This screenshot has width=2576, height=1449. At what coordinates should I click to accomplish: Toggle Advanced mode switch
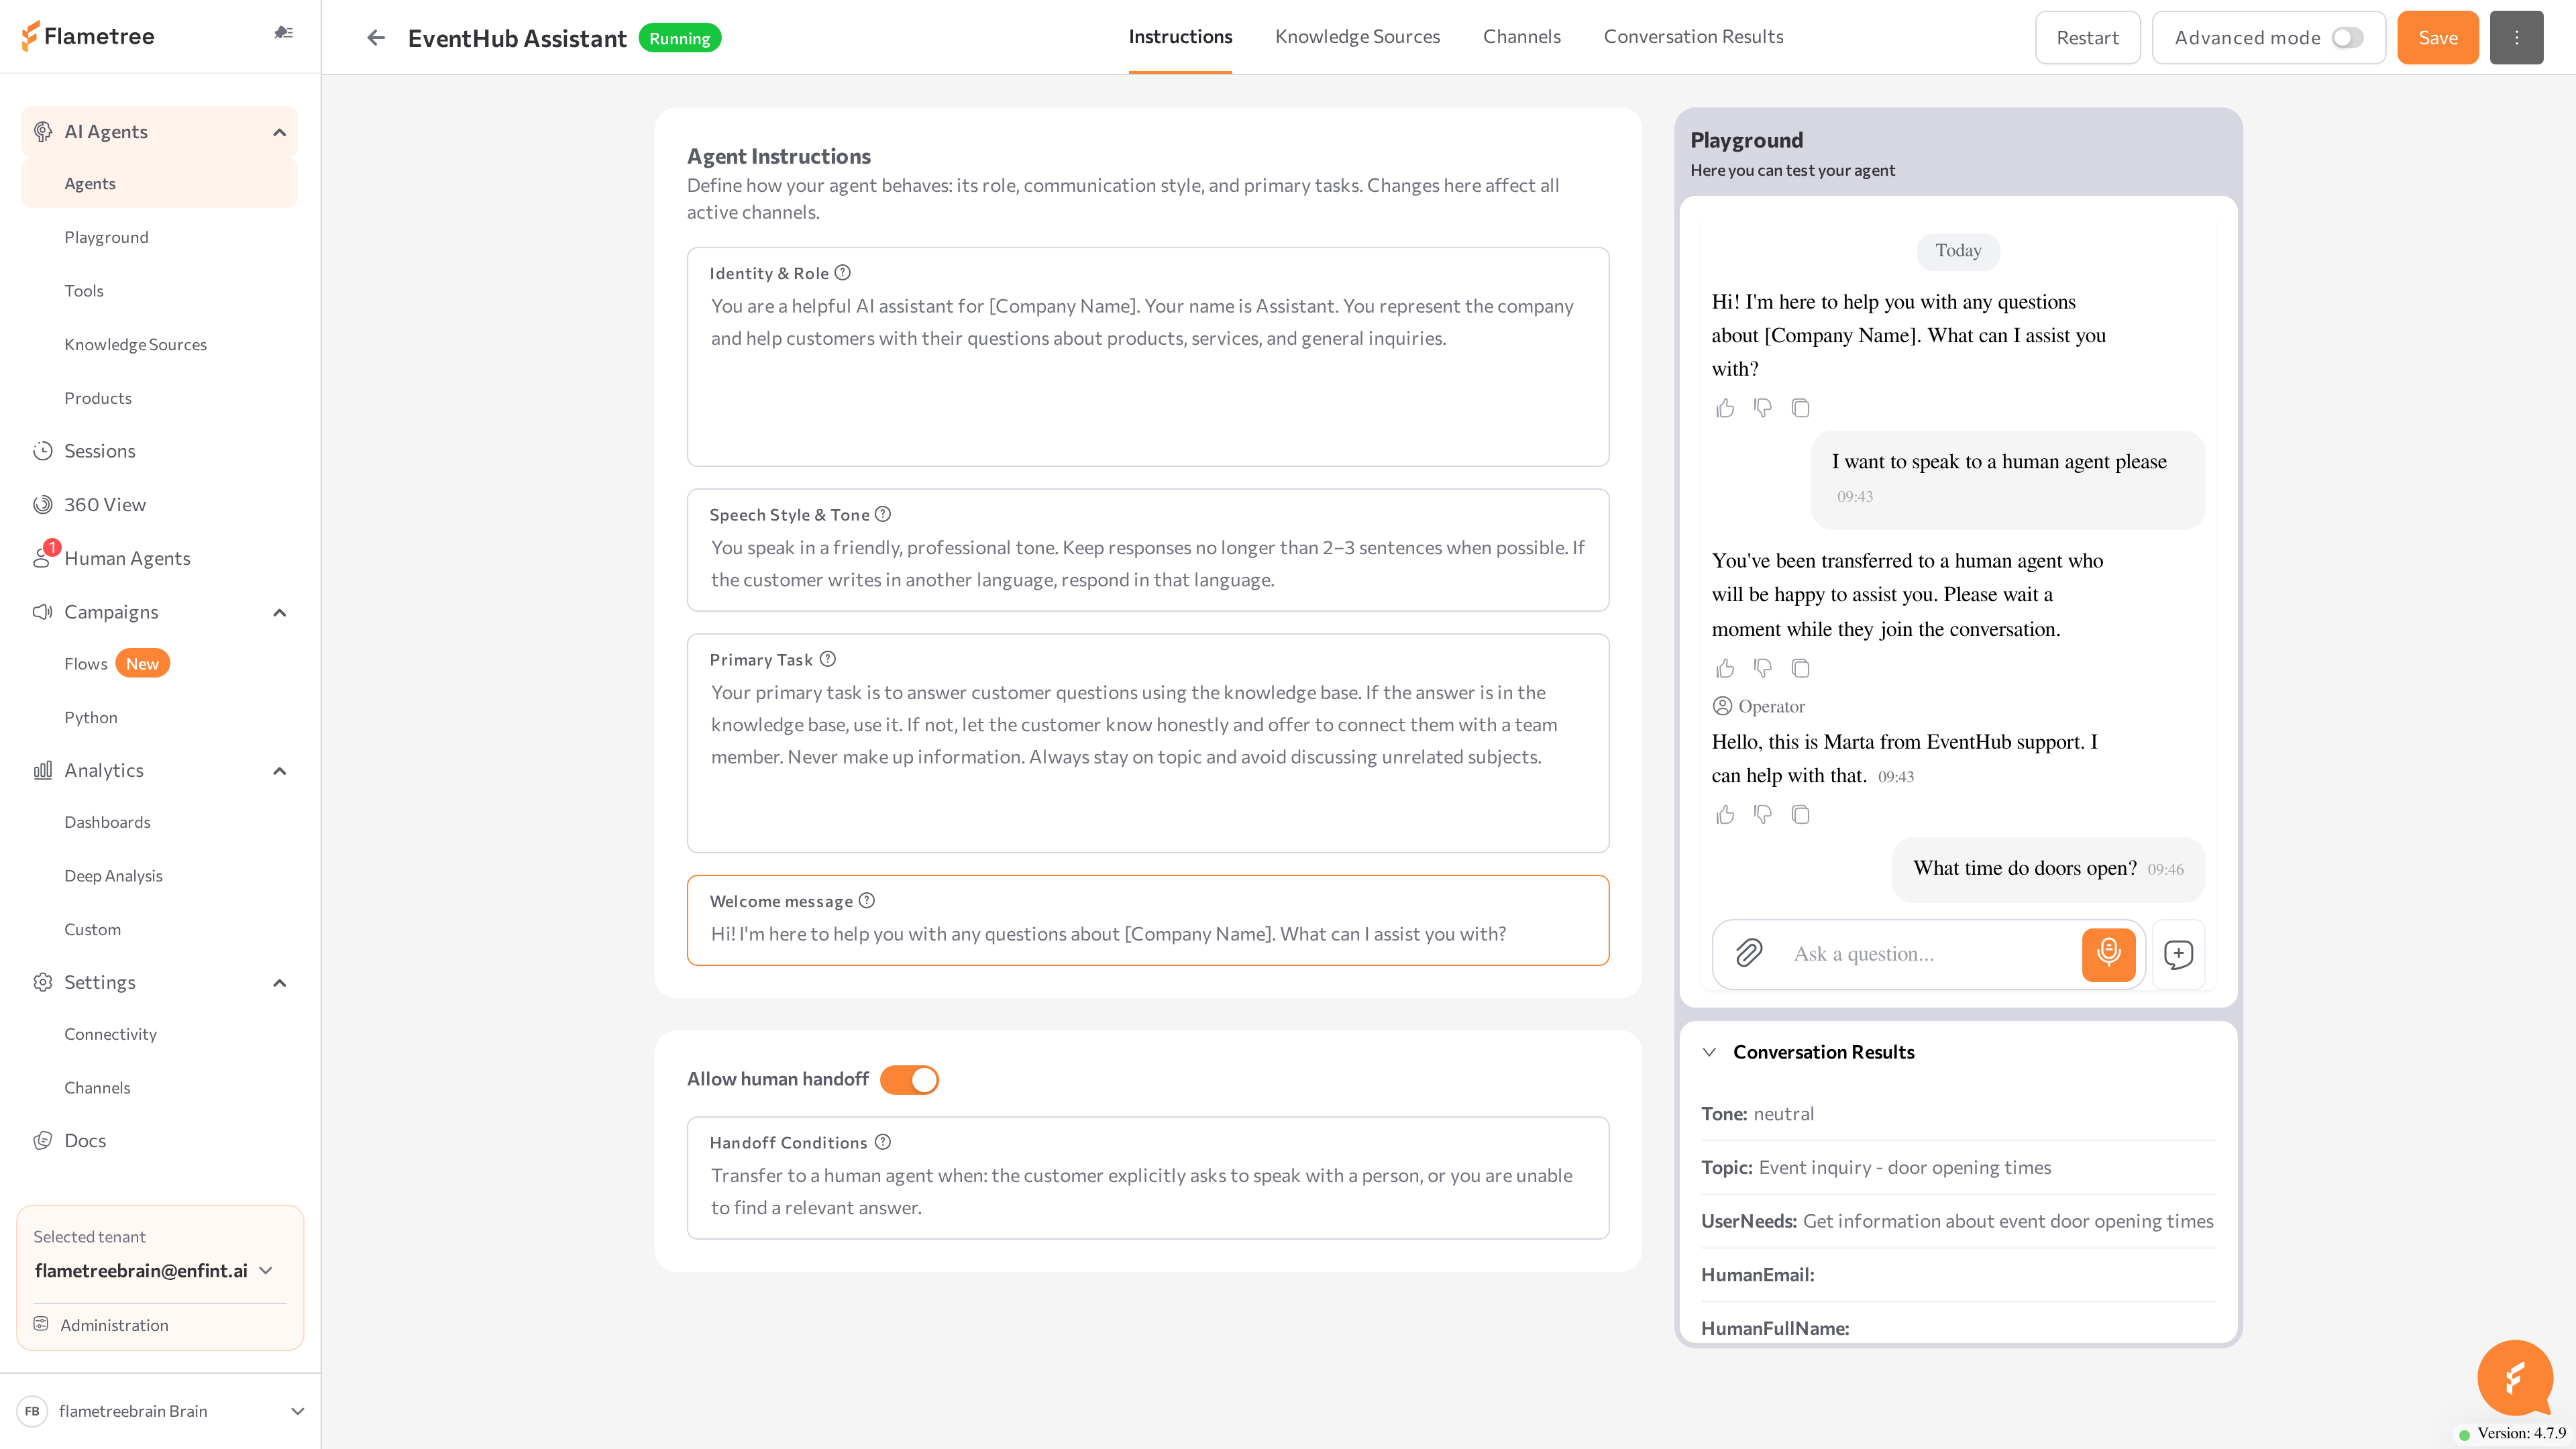coord(2347,38)
